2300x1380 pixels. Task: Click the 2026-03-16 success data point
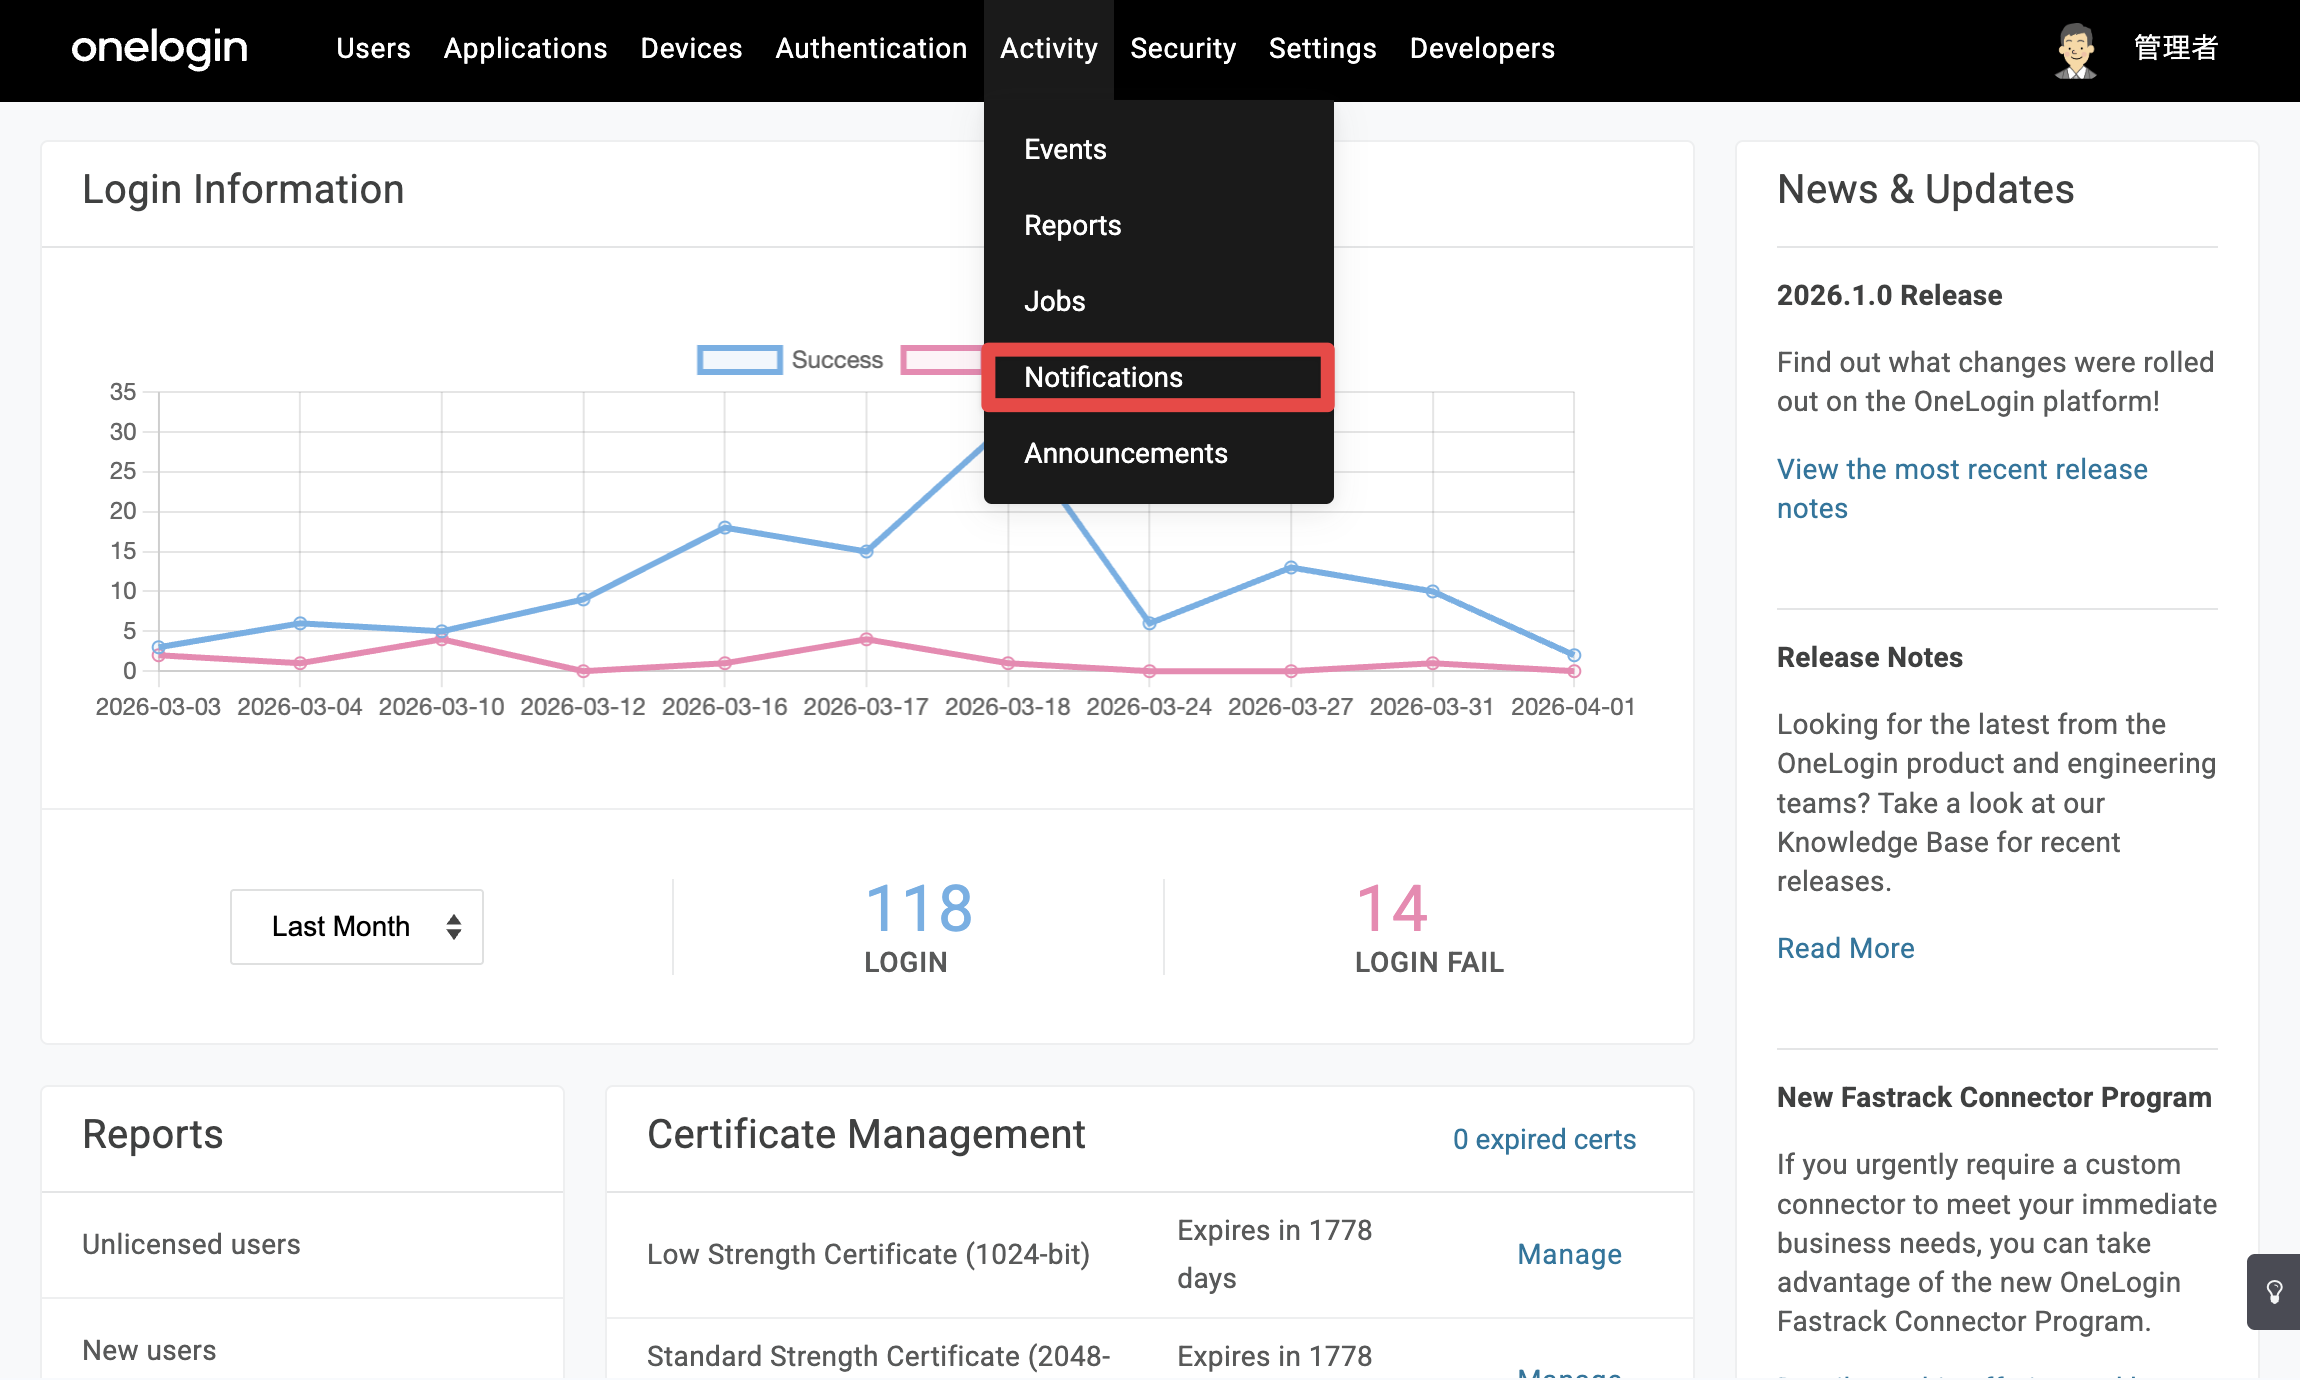pyautogui.click(x=725, y=527)
